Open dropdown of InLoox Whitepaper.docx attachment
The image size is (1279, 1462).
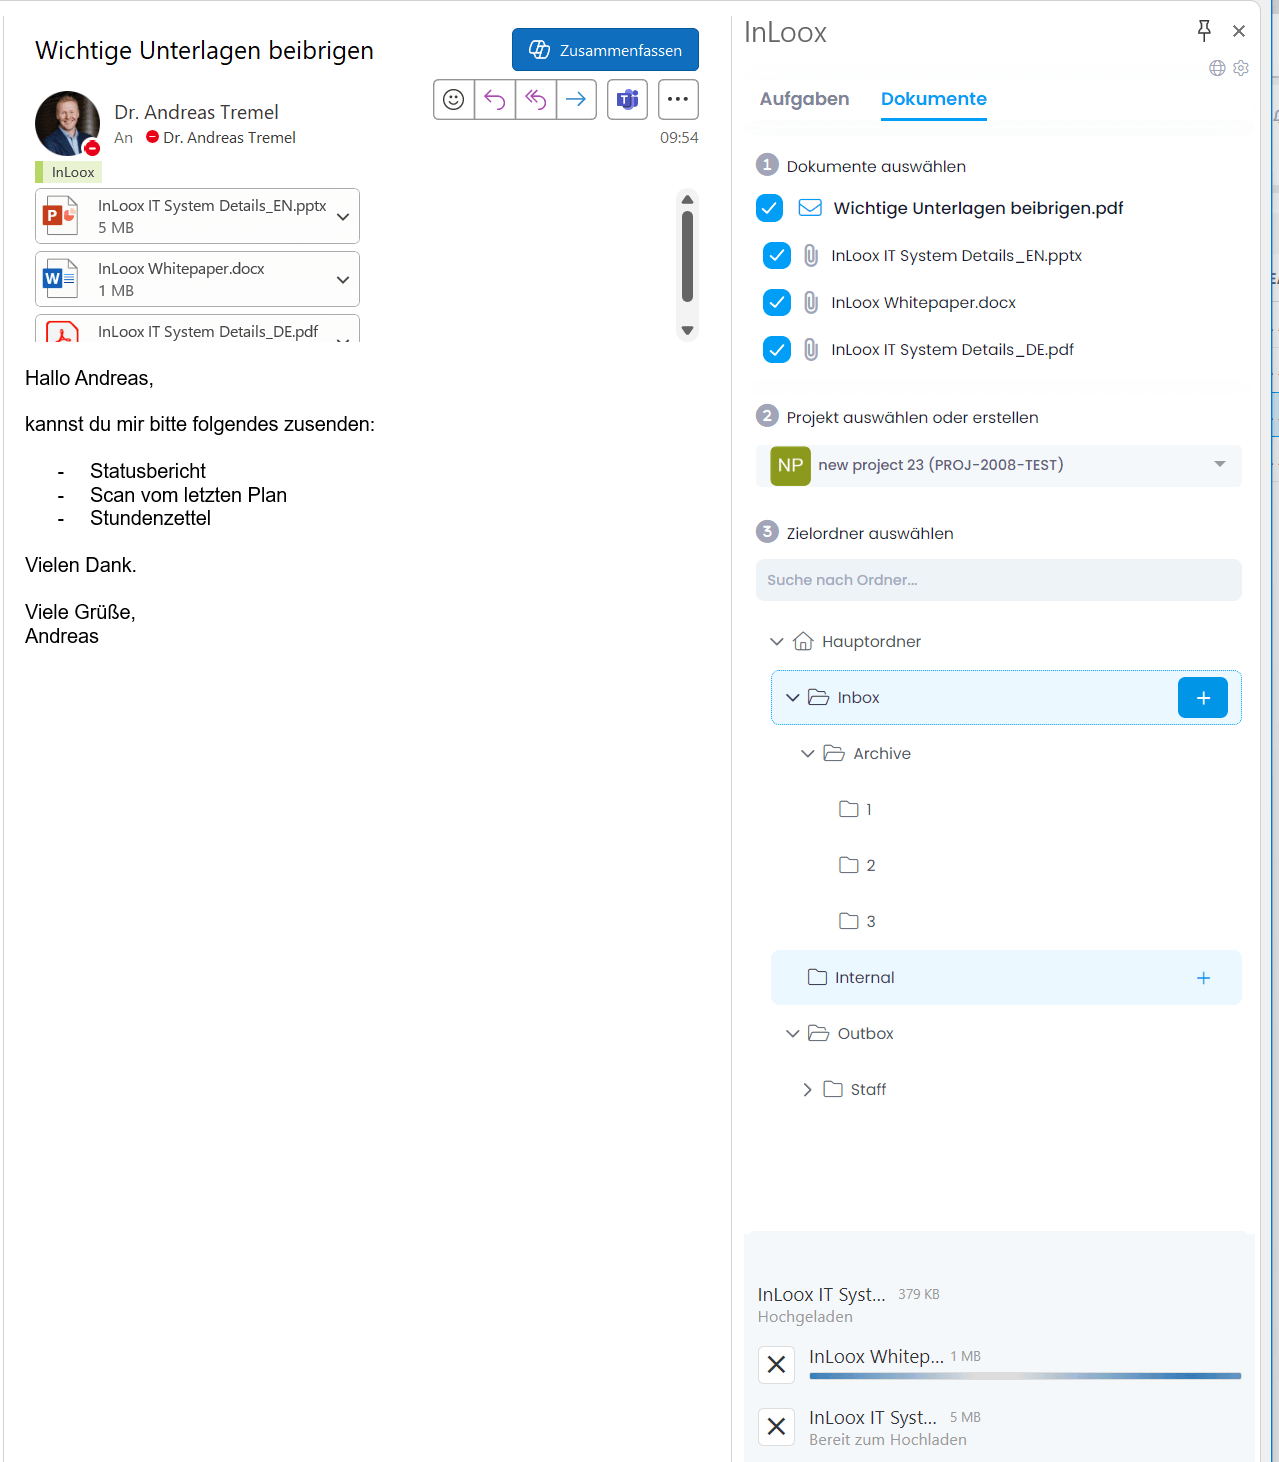point(343,279)
